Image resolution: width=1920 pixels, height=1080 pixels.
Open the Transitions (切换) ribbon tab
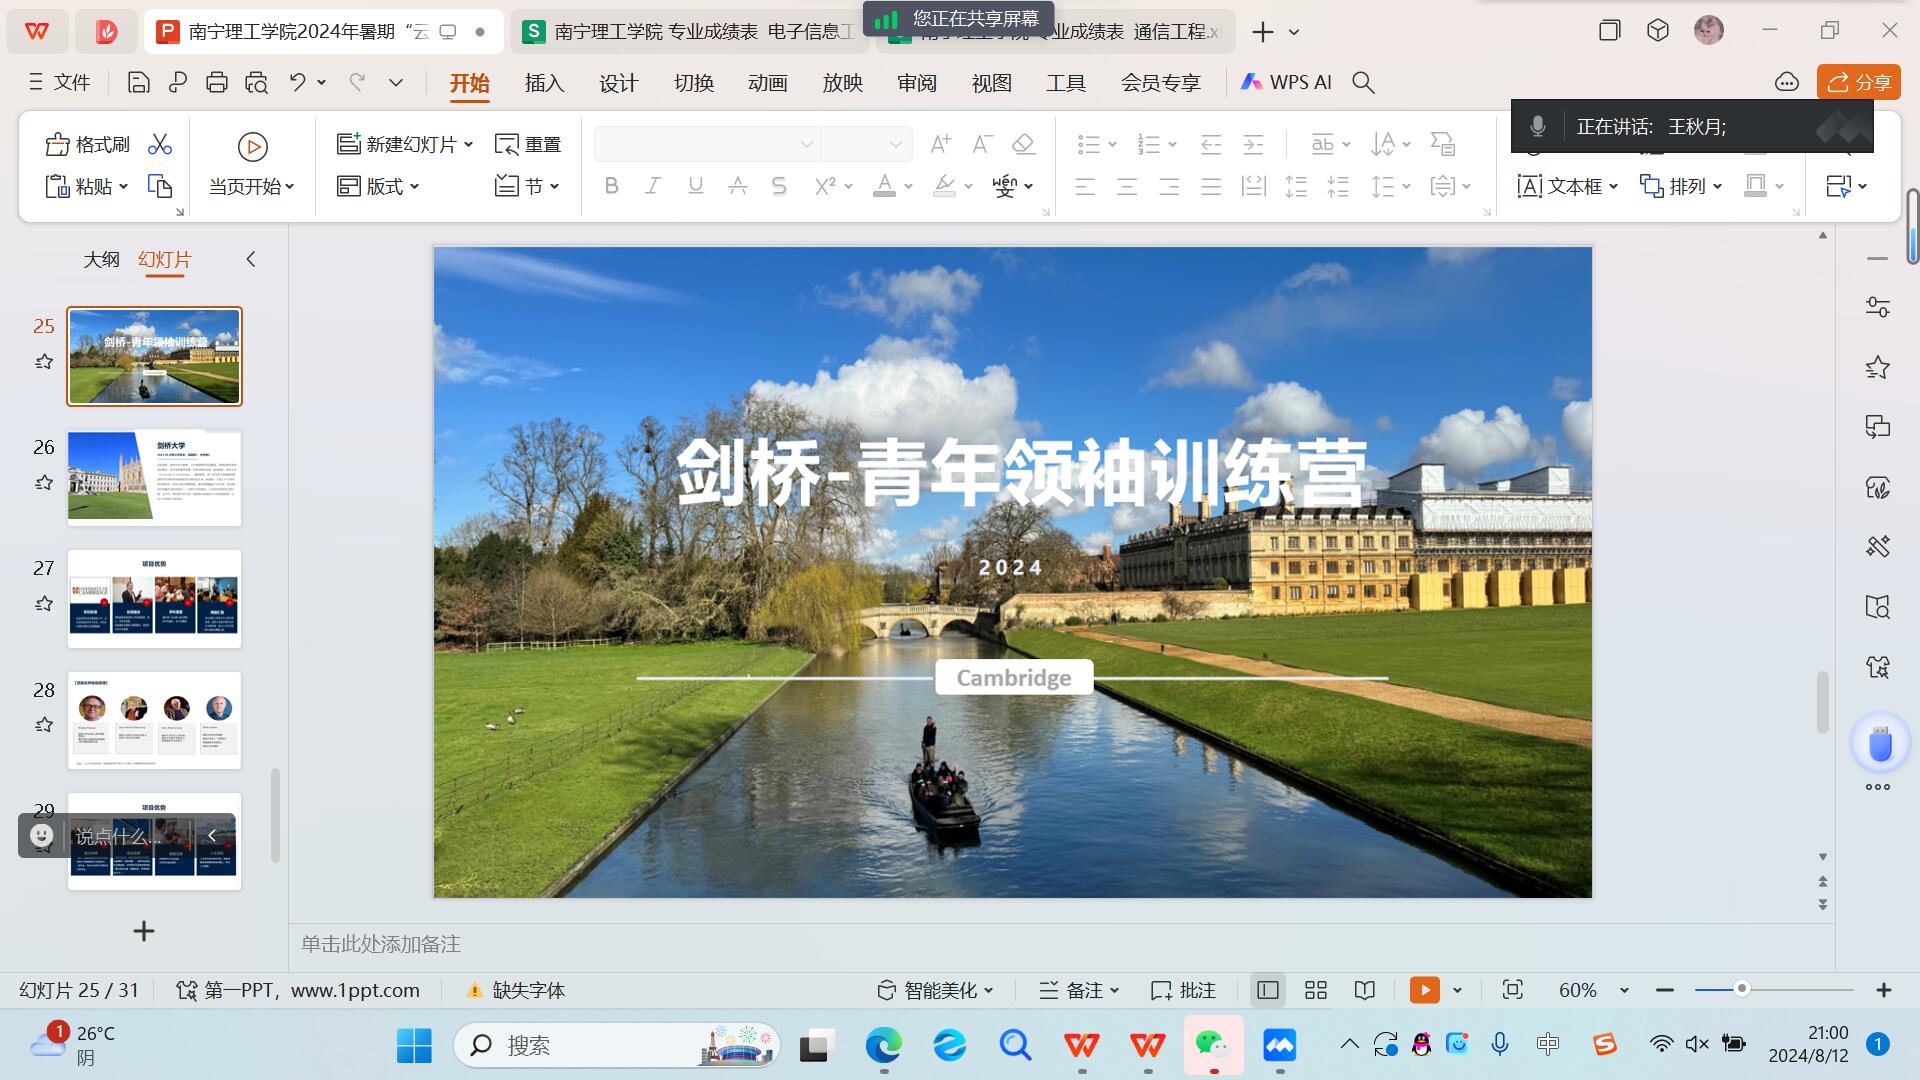tap(693, 83)
